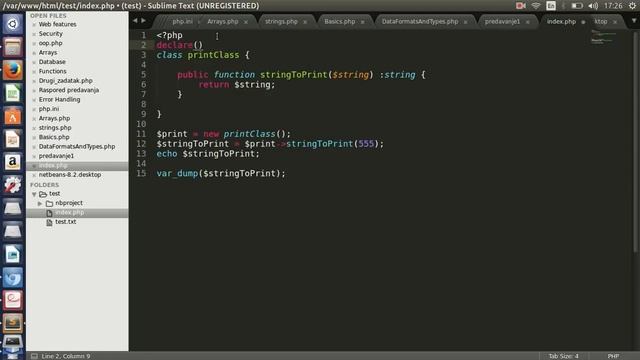Select the index.php tab
Image resolution: width=640 pixels, height=360 pixels.
(x=561, y=21)
